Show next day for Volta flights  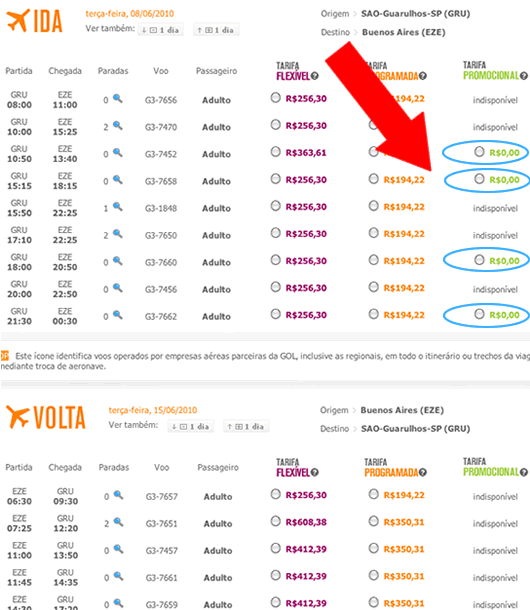[x=246, y=426]
